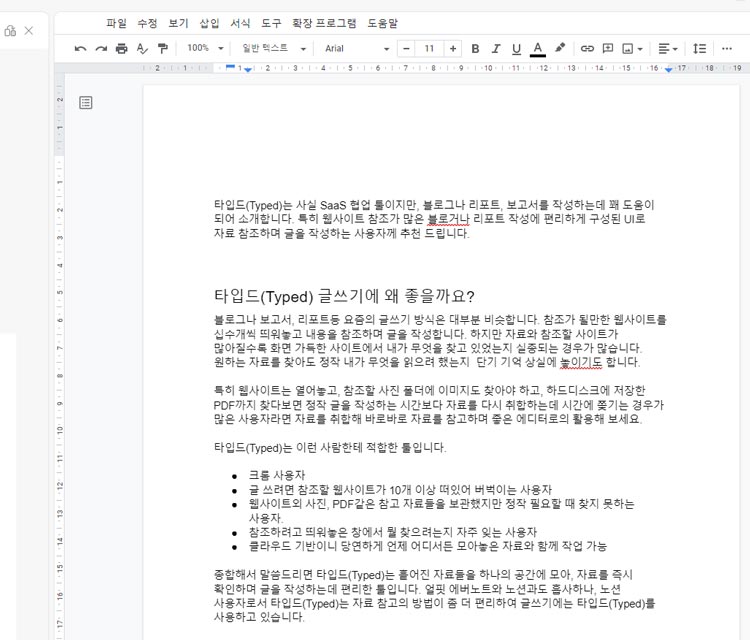Screen dimensions: 750x640
Task: Click the font size field showing 11
Action: coord(429,49)
